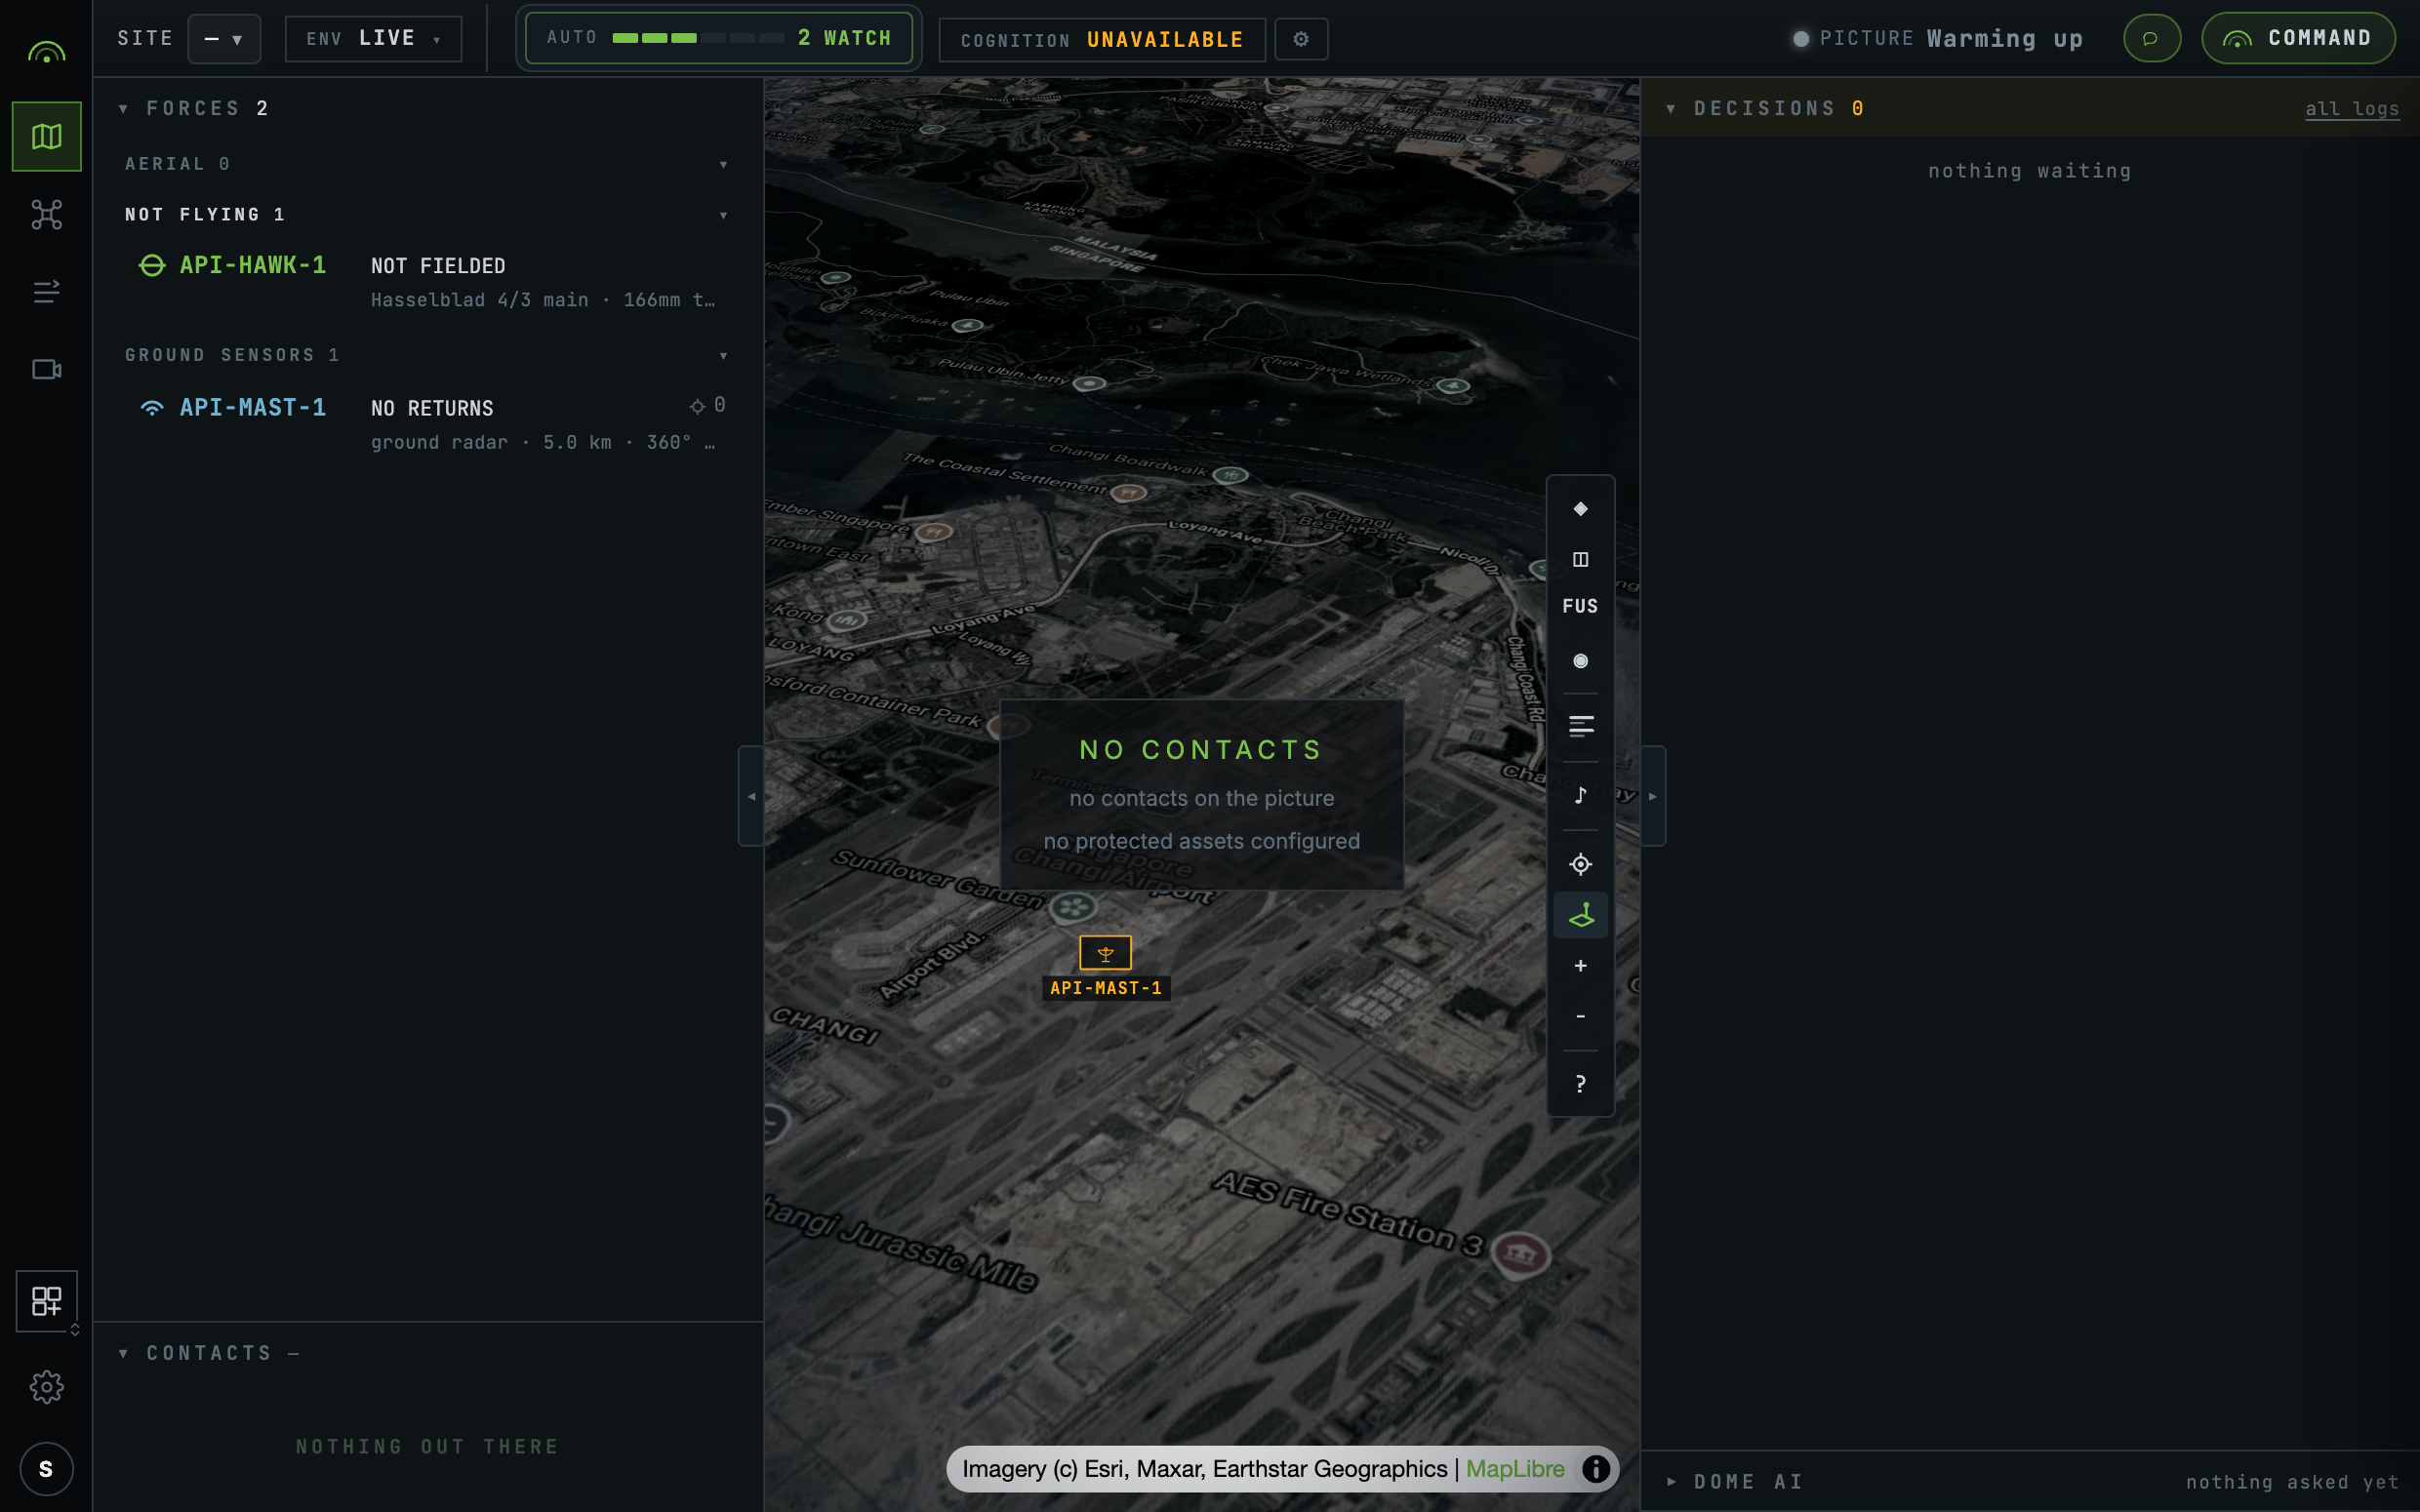Open the chat bubble button
The width and height of the screenshot is (2420, 1512).
(x=2151, y=38)
